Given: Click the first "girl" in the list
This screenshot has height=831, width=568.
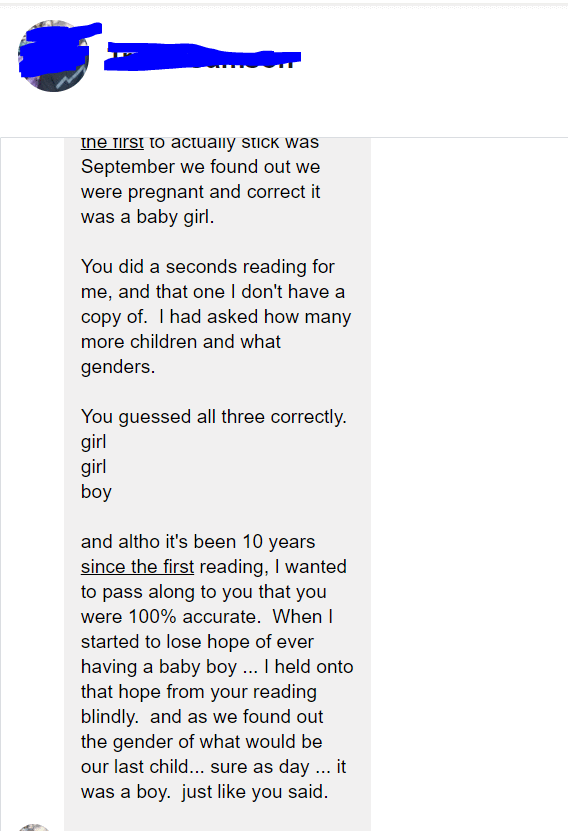Looking at the screenshot, I should click(x=94, y=442).
